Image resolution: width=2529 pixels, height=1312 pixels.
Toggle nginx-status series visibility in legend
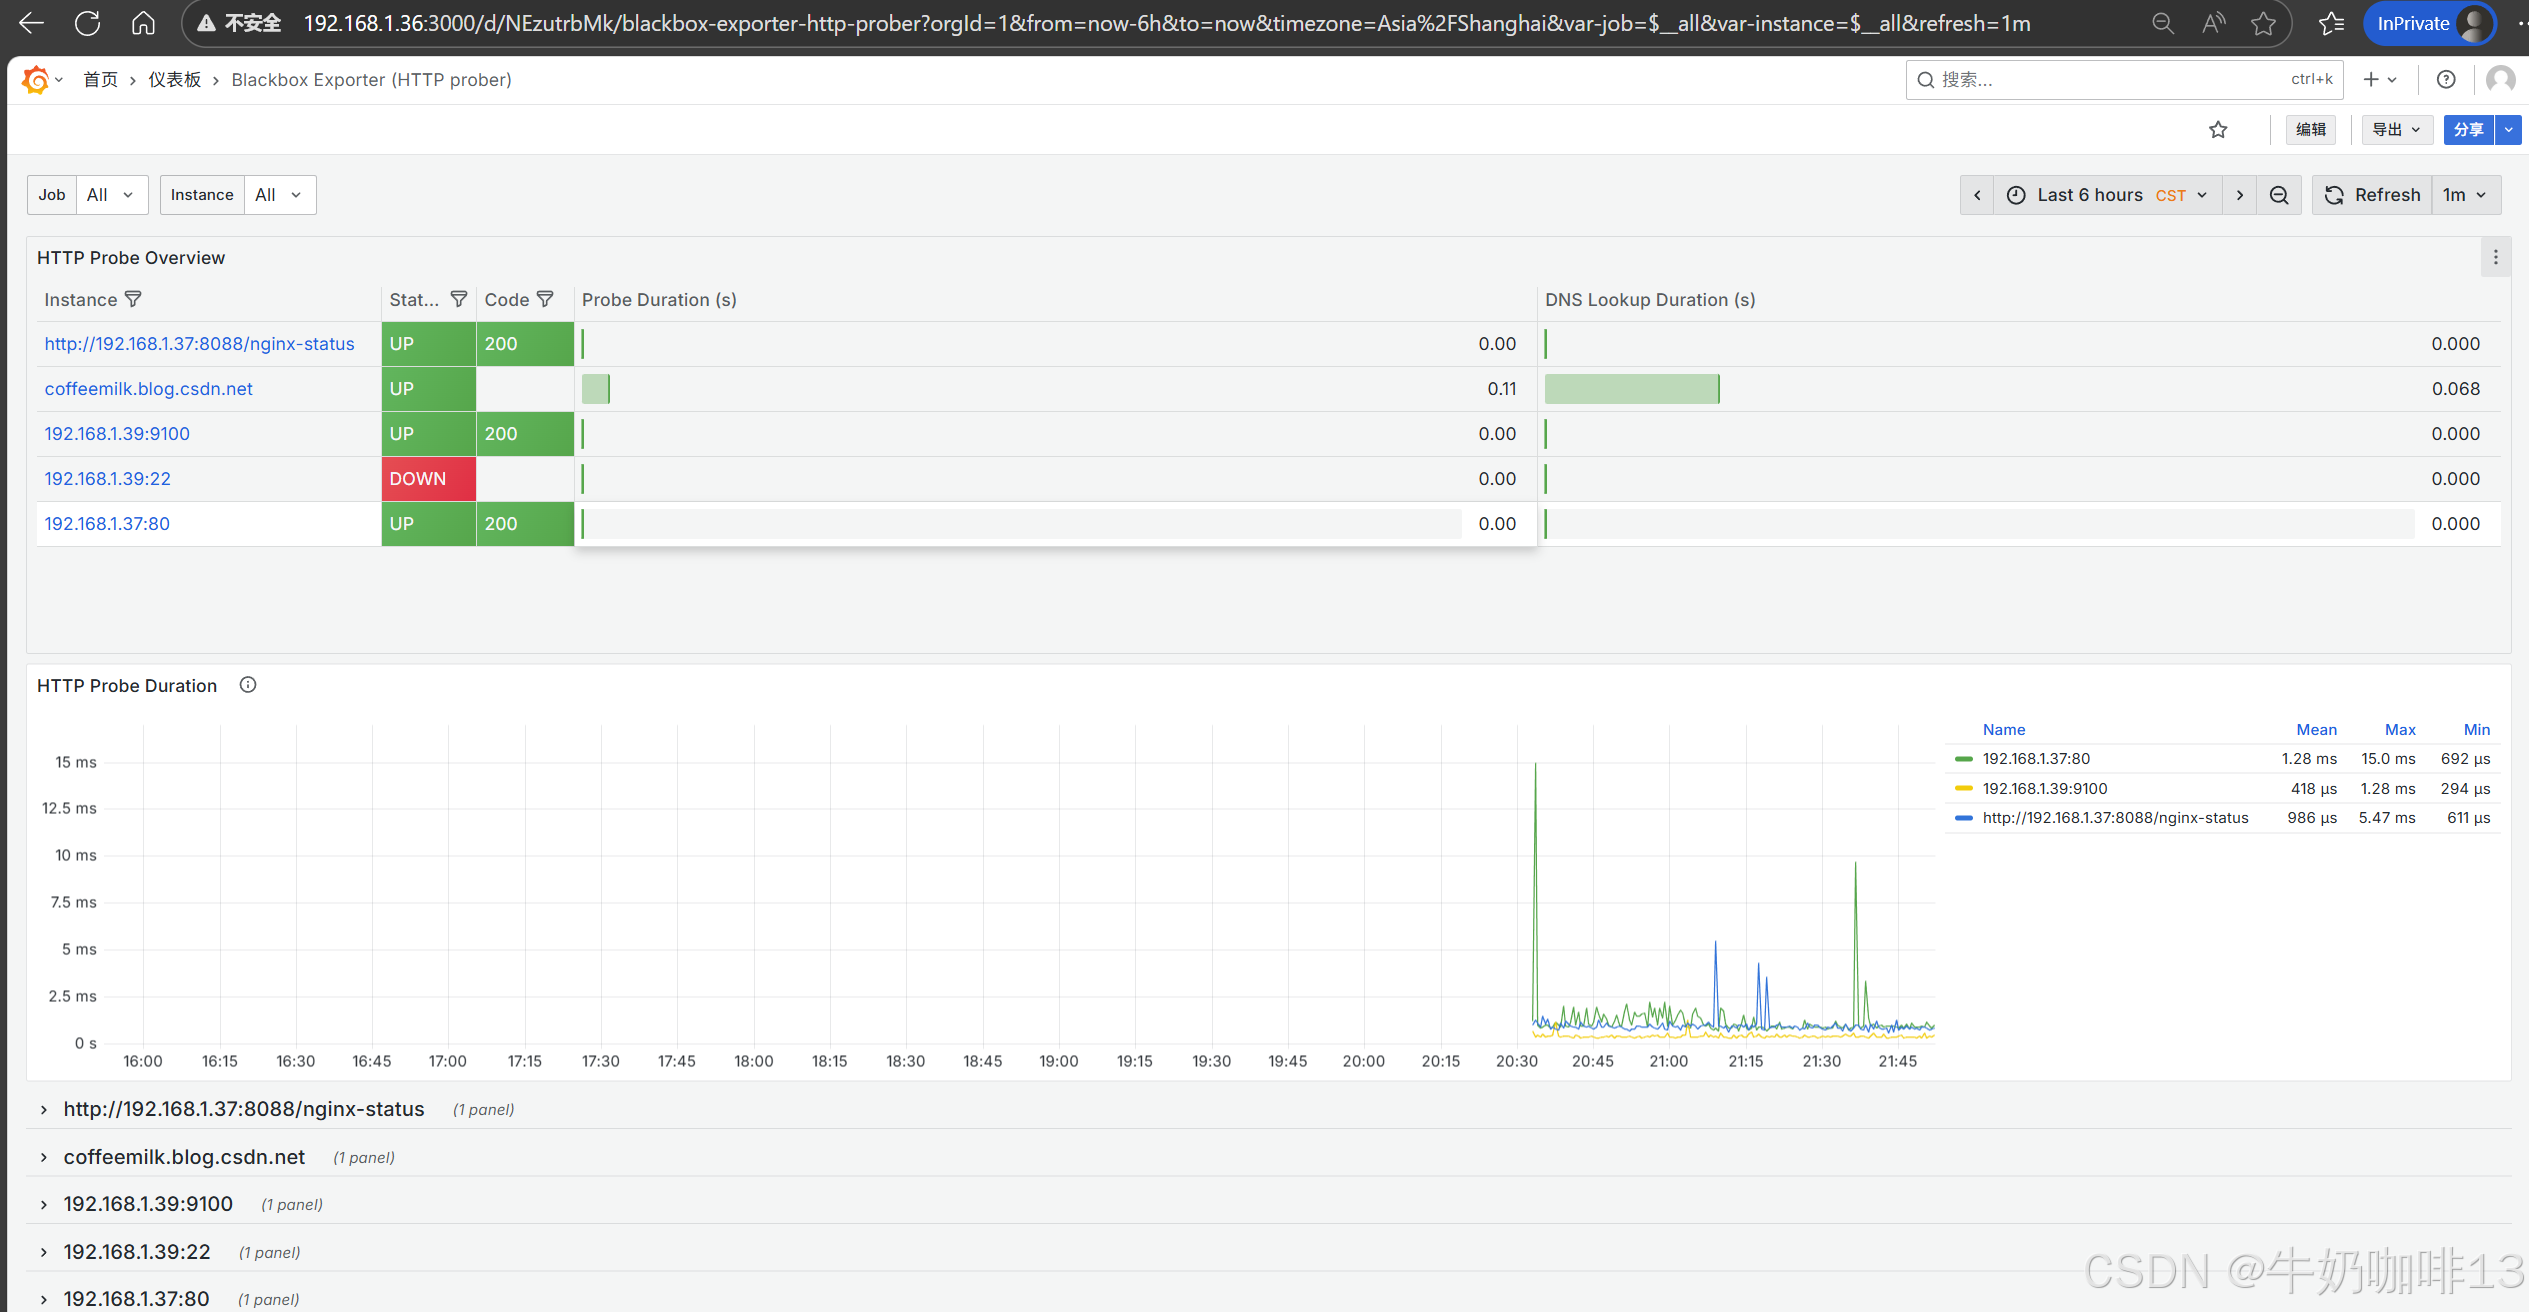[x=2115, y=818]
